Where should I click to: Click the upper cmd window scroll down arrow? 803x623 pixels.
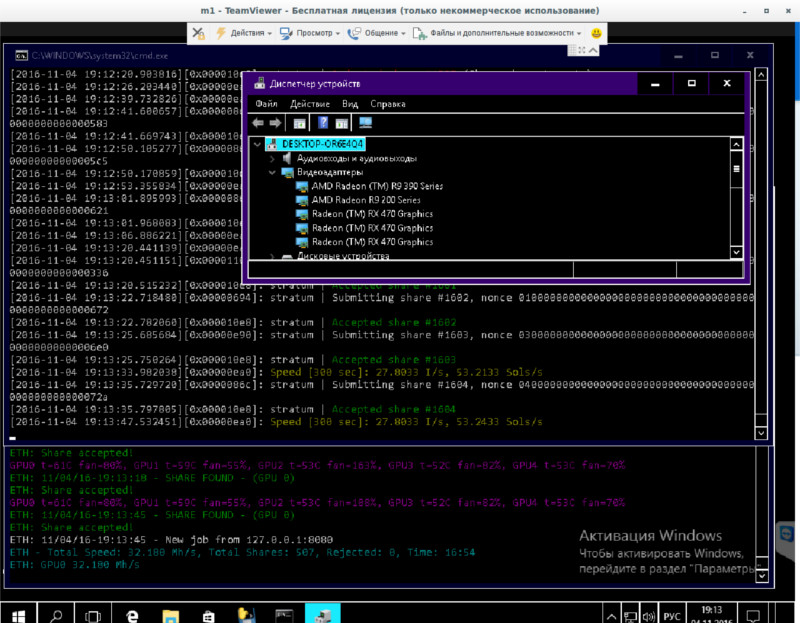click(x=761, y=433)
